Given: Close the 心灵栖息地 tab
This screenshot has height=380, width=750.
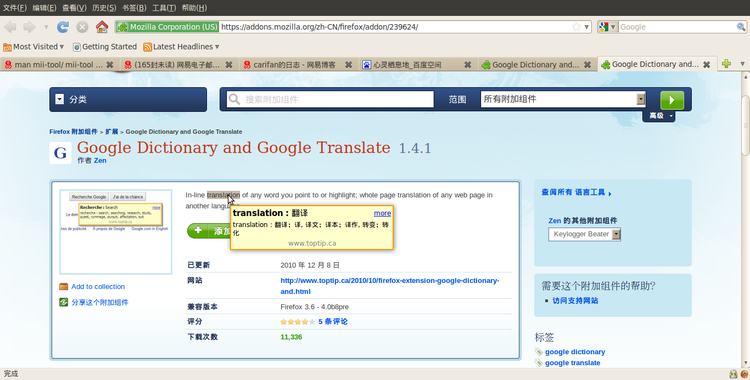Looking at the screenshot, I should [468, 64].
